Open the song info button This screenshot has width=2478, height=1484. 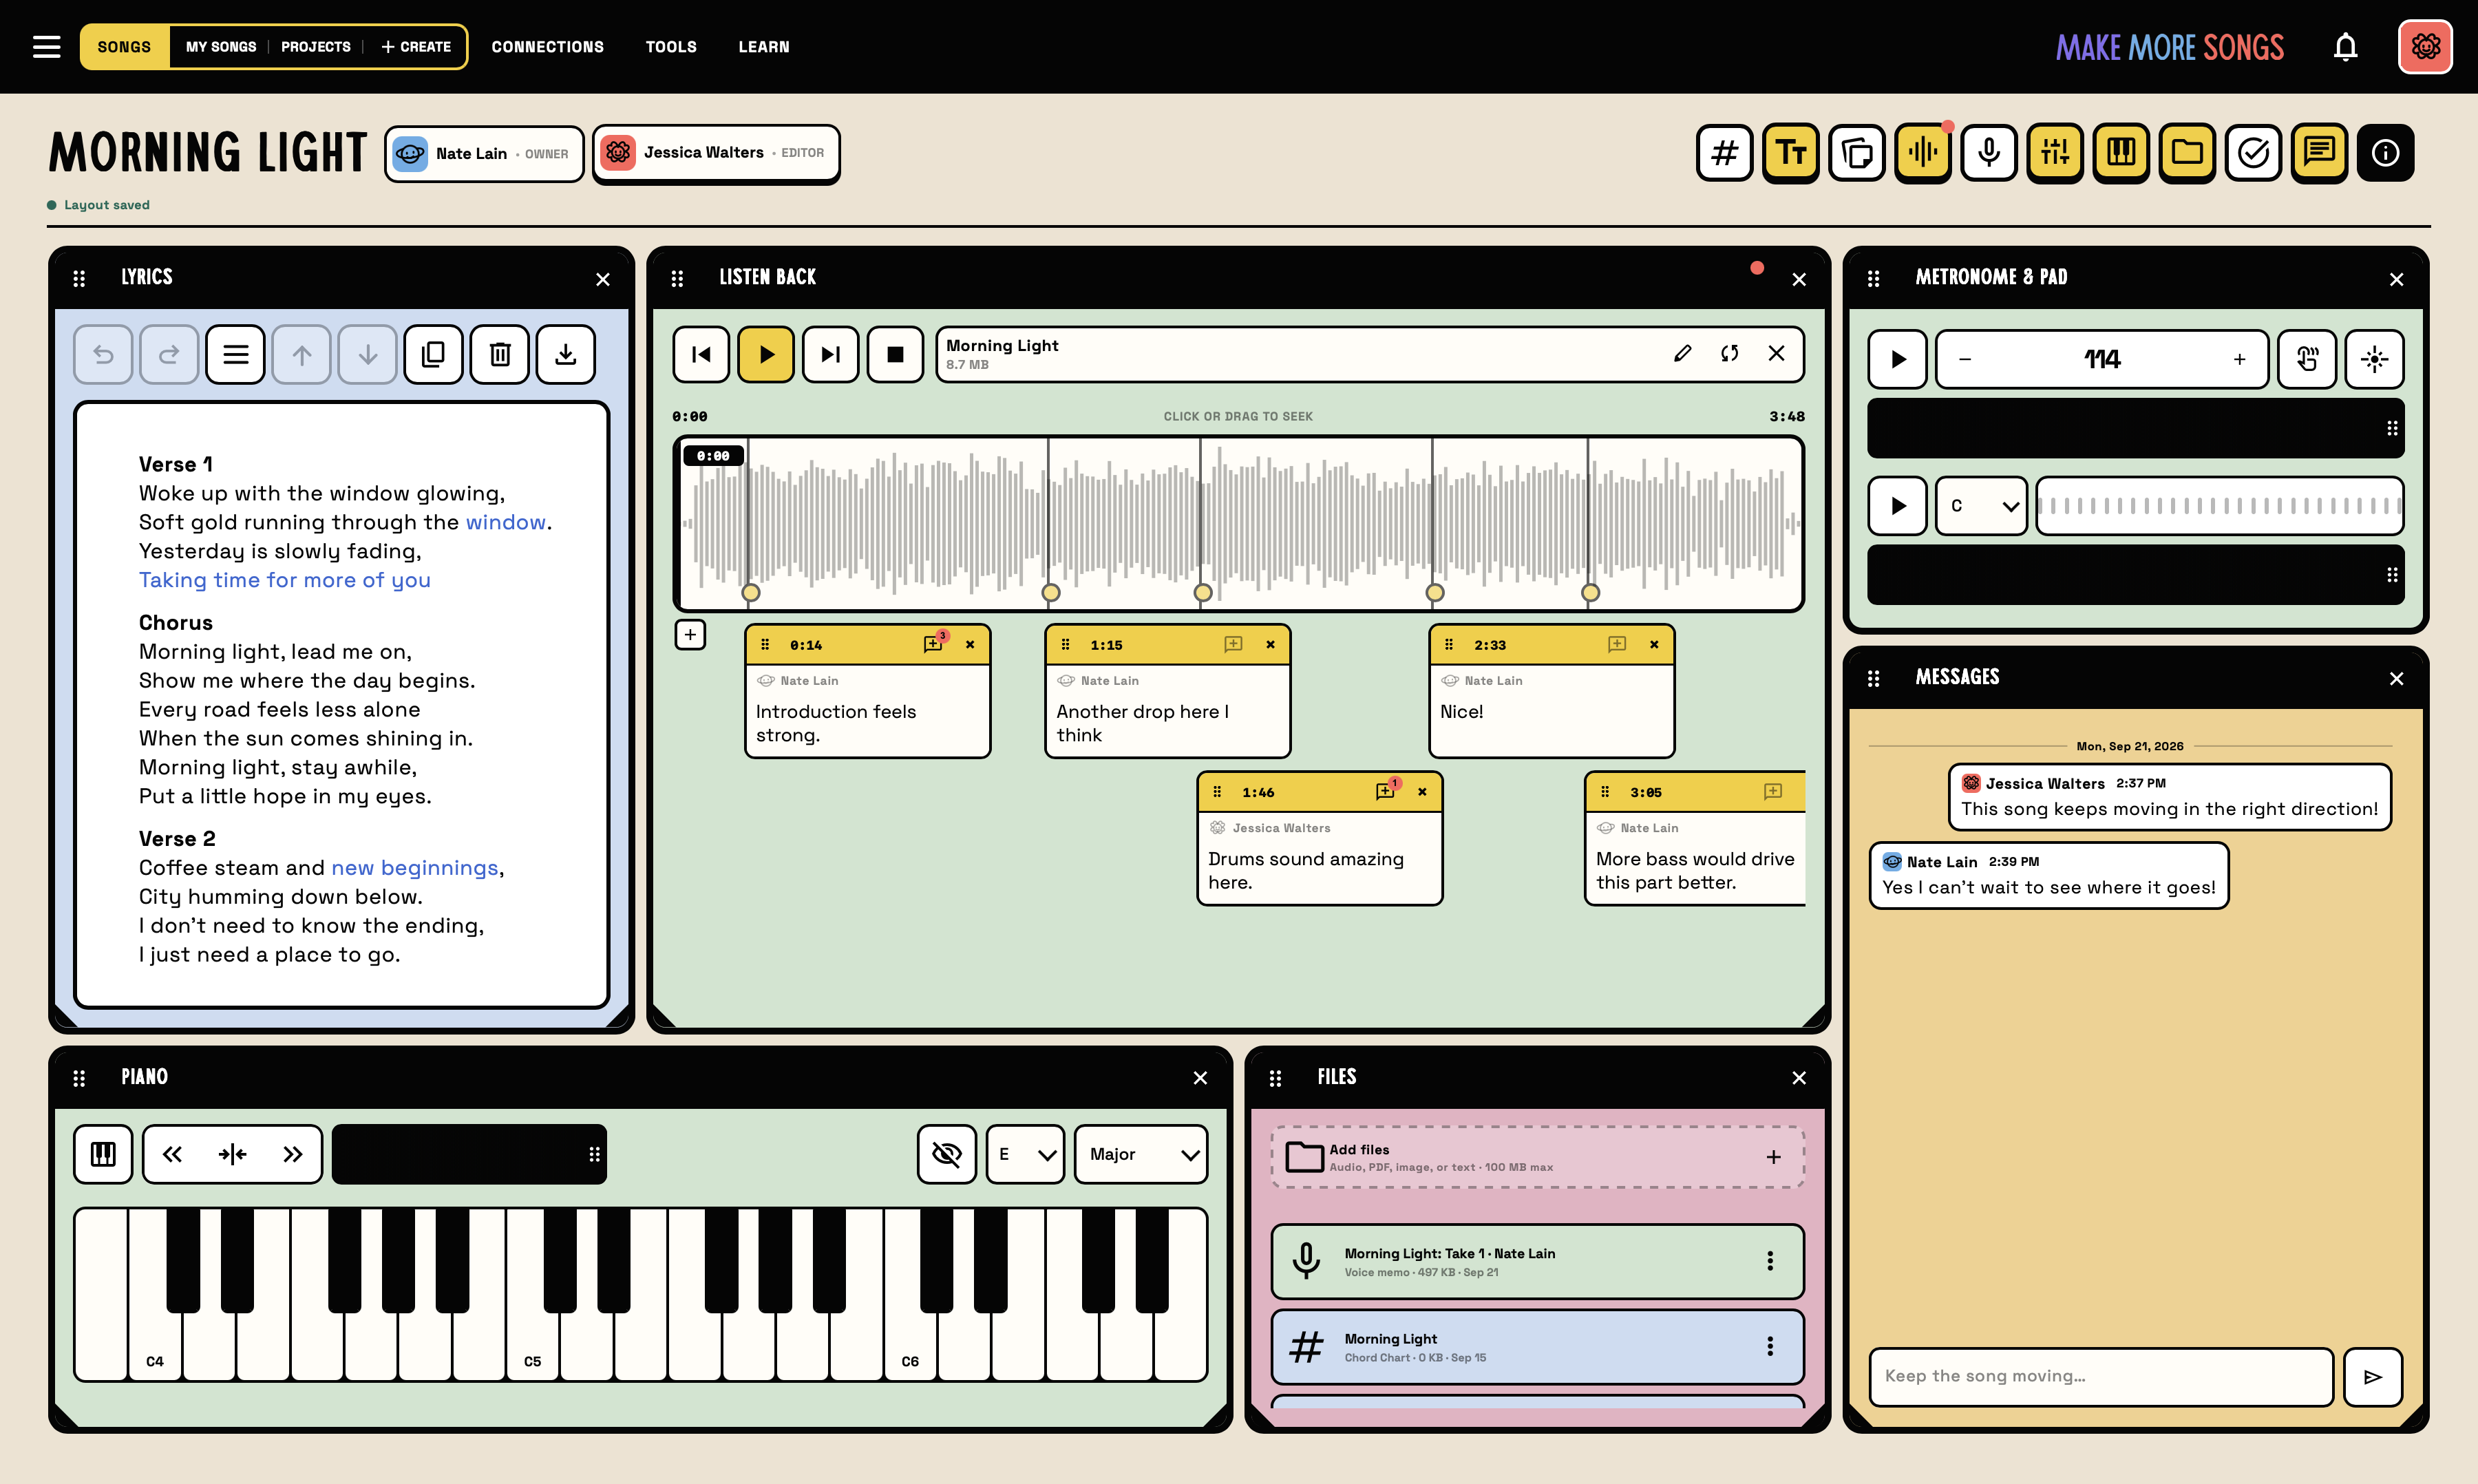click(x=2385, y=153)
